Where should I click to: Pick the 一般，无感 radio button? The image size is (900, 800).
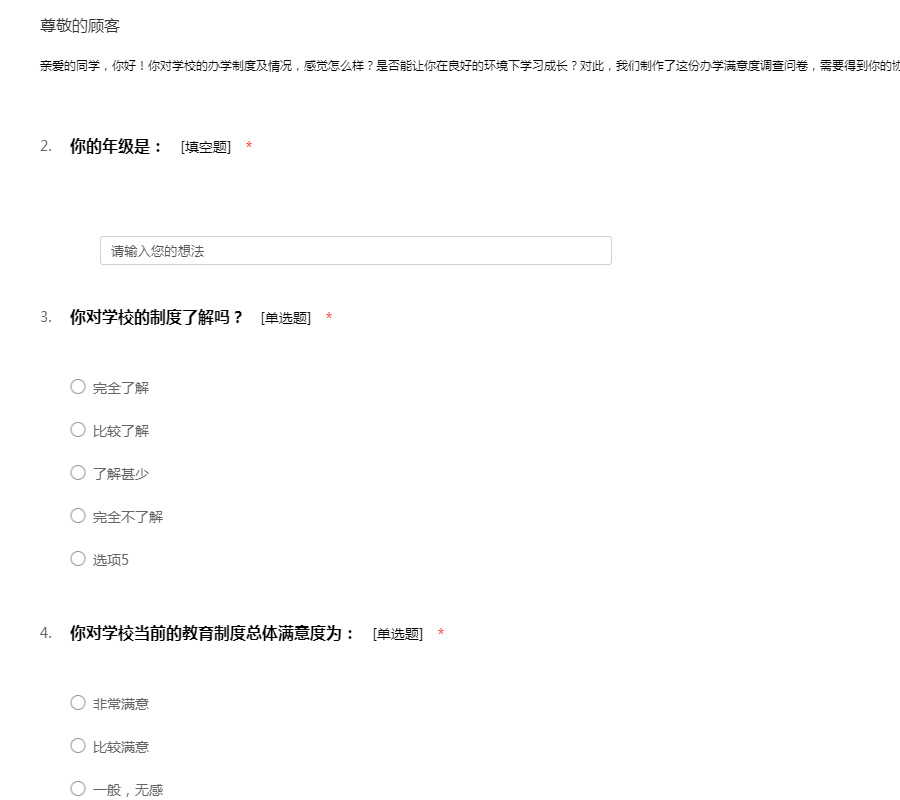[x=78, y=789]
